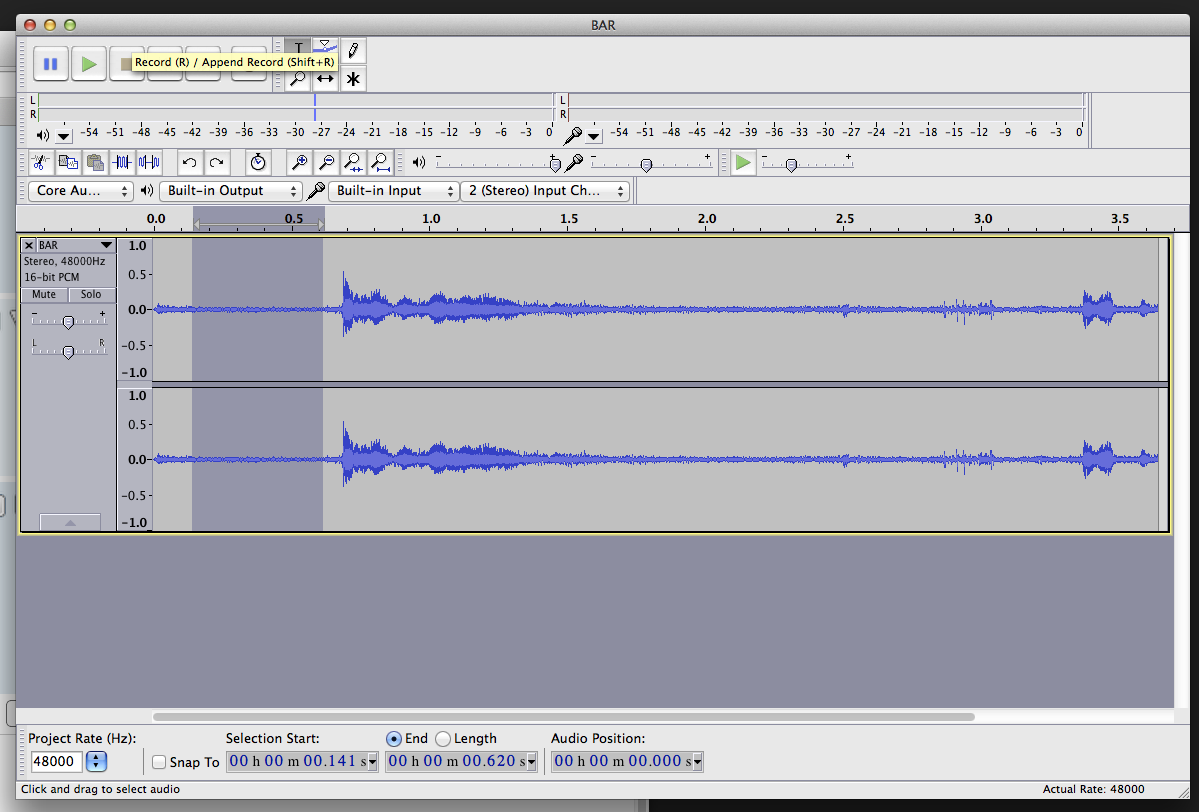Viewport: 1199px width, 812px height.
Task: Open the Built-in Input device dropdown
Action: point(394,190)
